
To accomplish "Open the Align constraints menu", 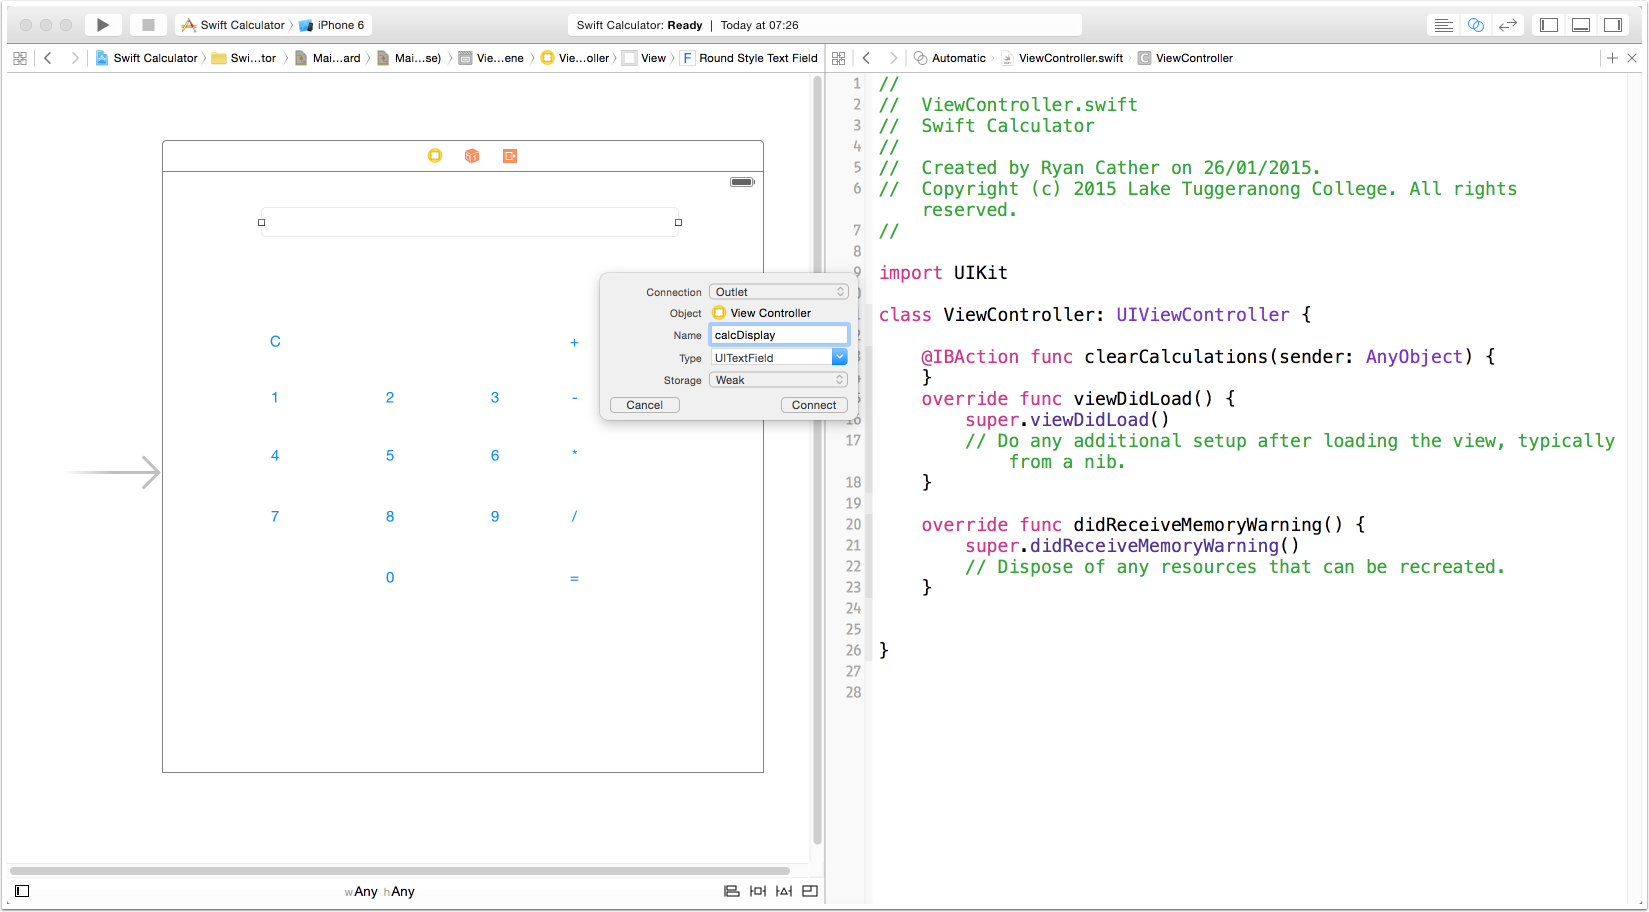I will pos(732,891).
